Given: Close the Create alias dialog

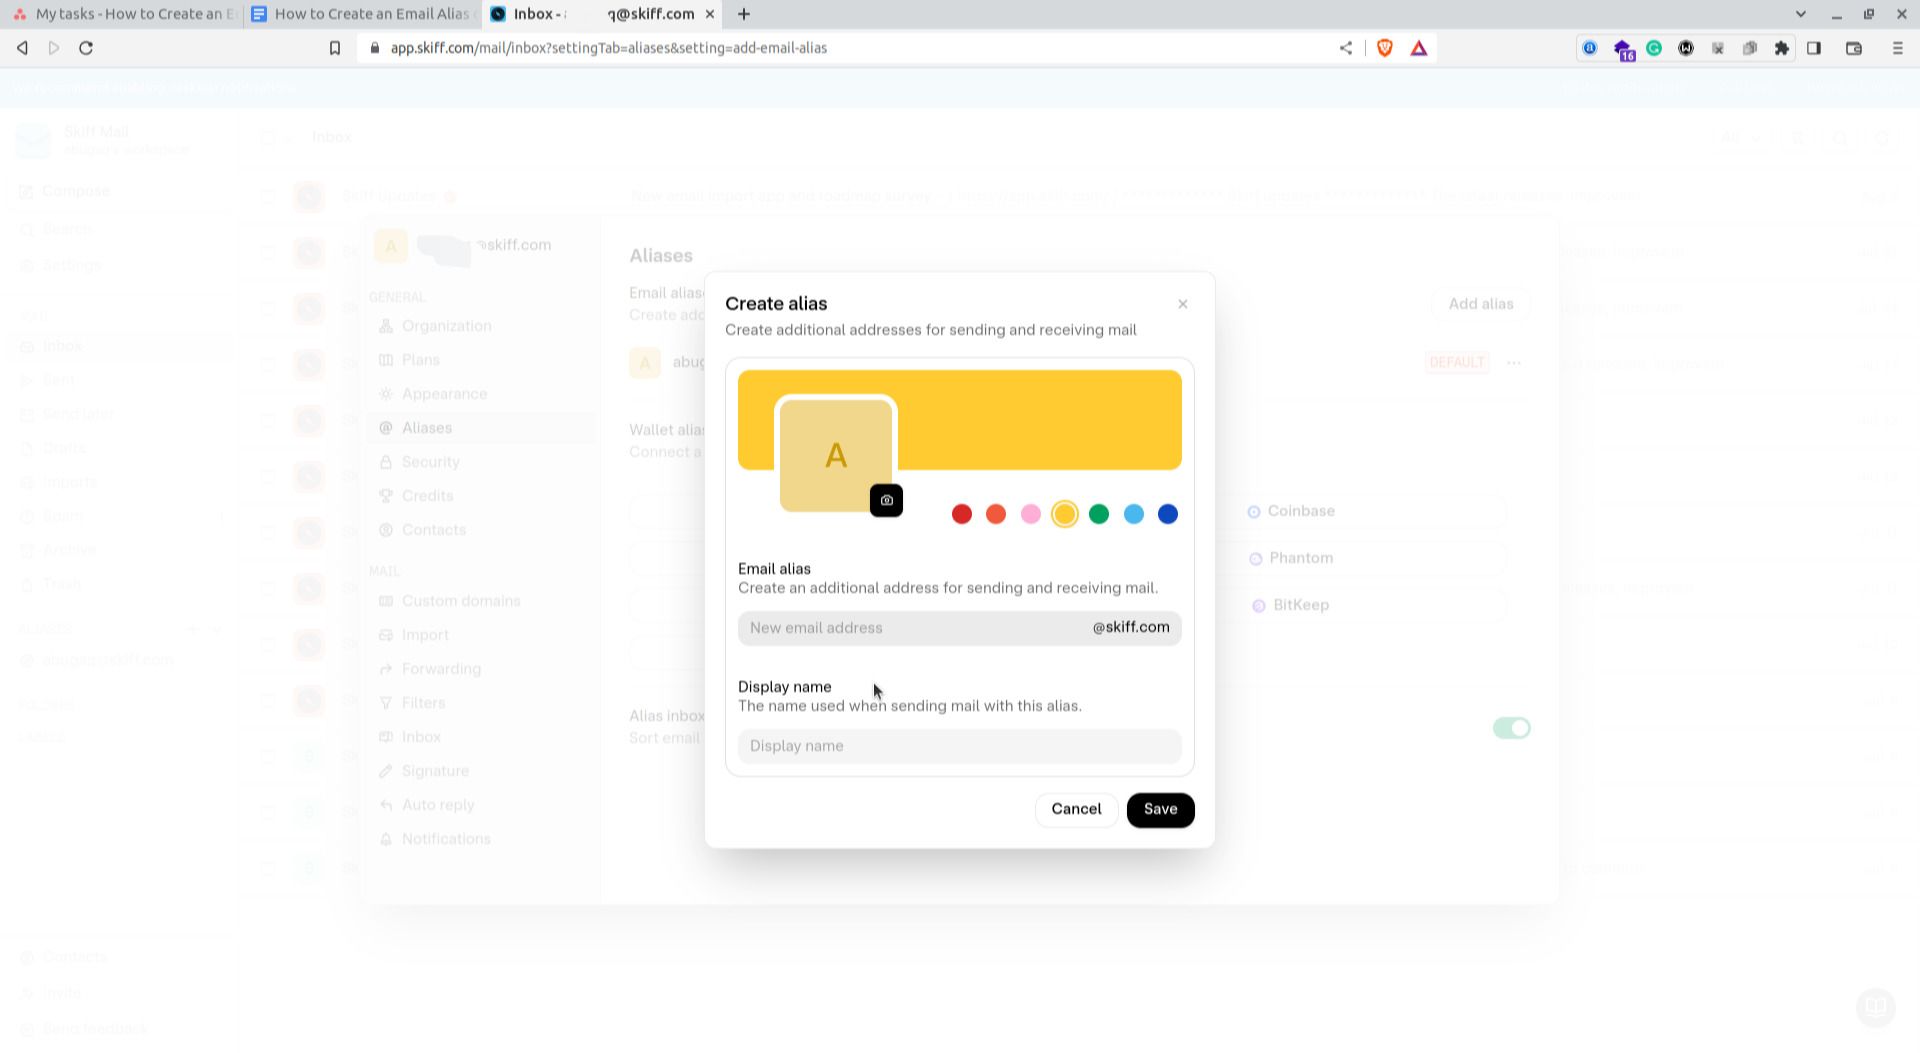Looking at the screenshot, I should pos(1182,304).
